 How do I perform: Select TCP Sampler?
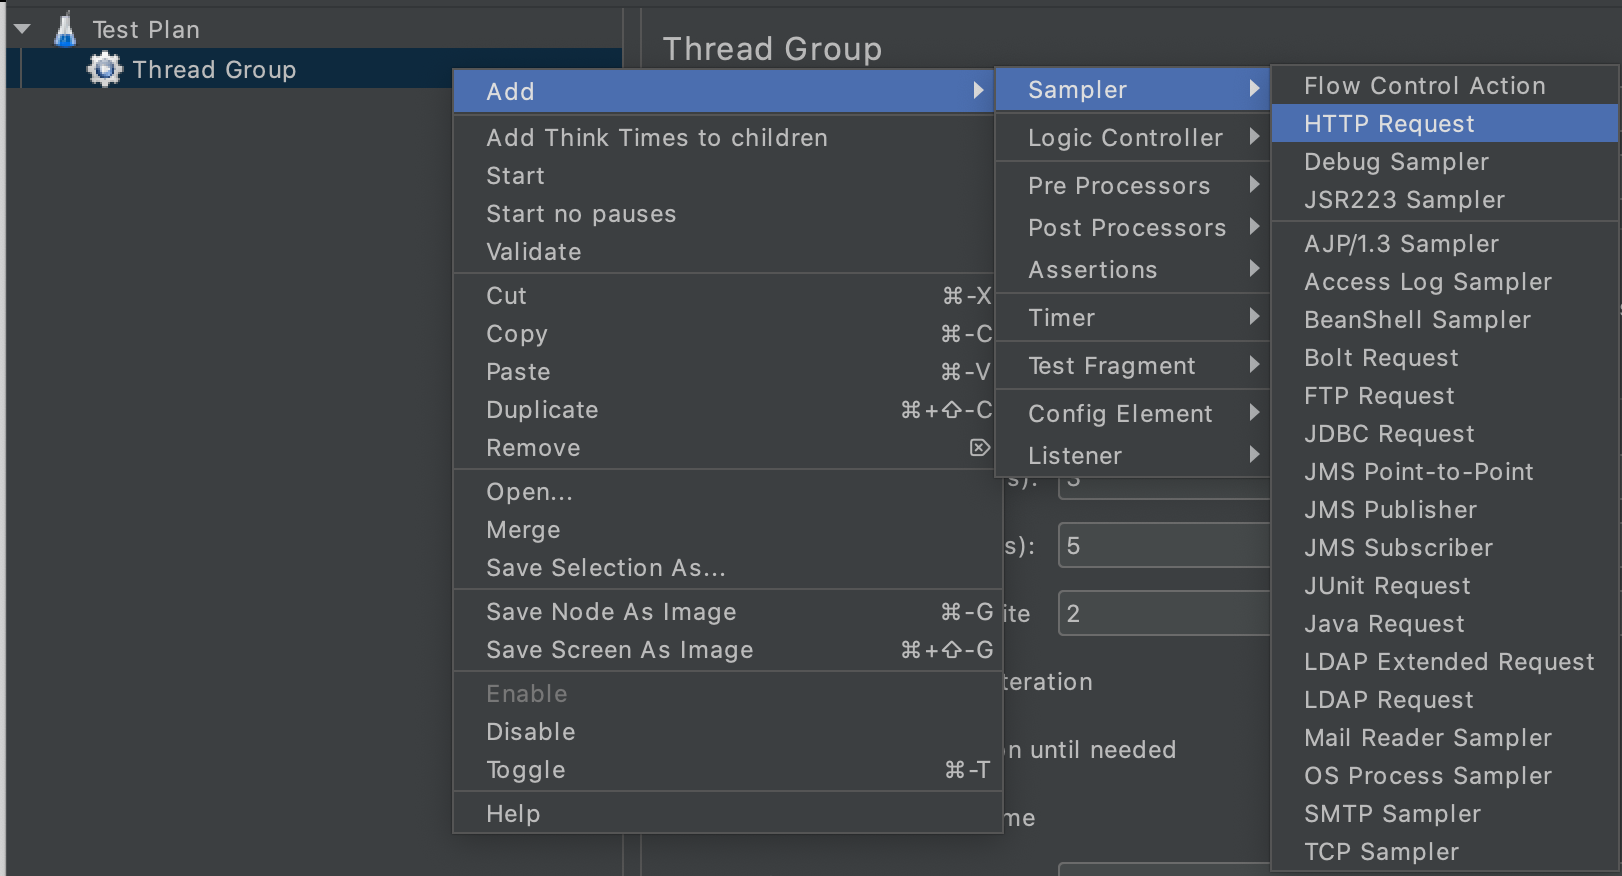tap(1445, 851)
